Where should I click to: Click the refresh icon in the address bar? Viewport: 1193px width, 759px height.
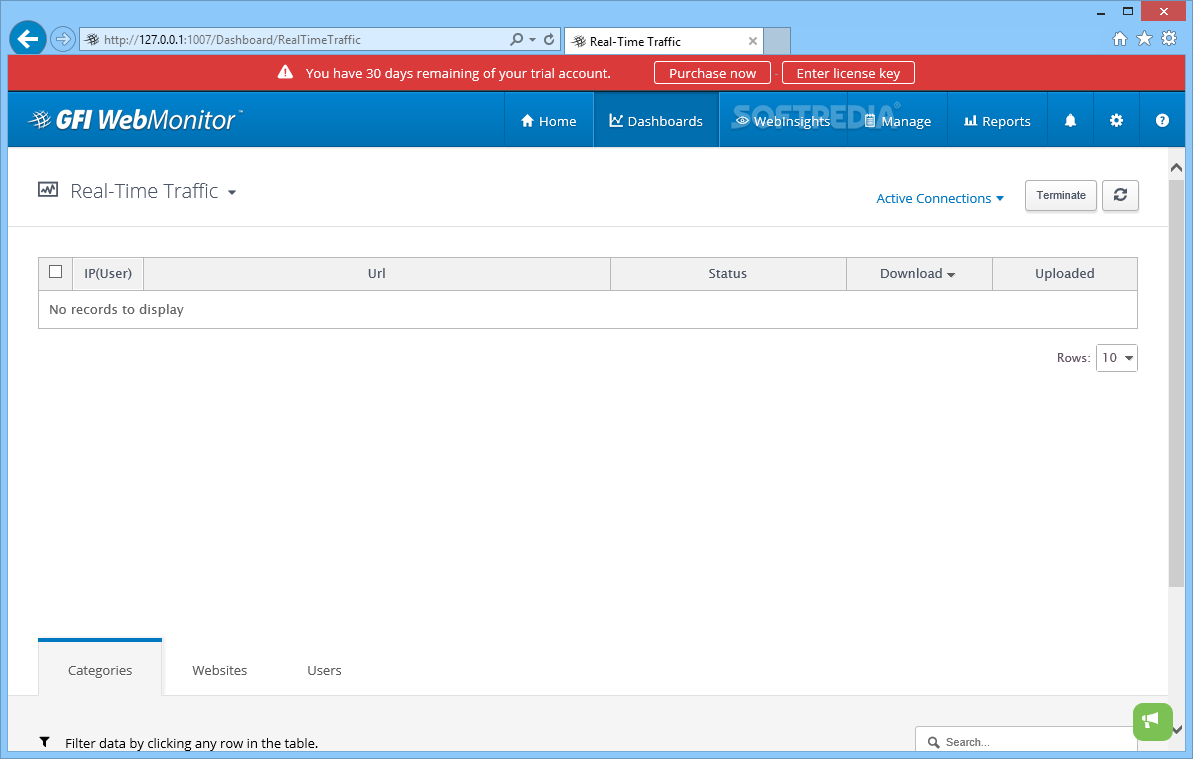tap(549, 39)
